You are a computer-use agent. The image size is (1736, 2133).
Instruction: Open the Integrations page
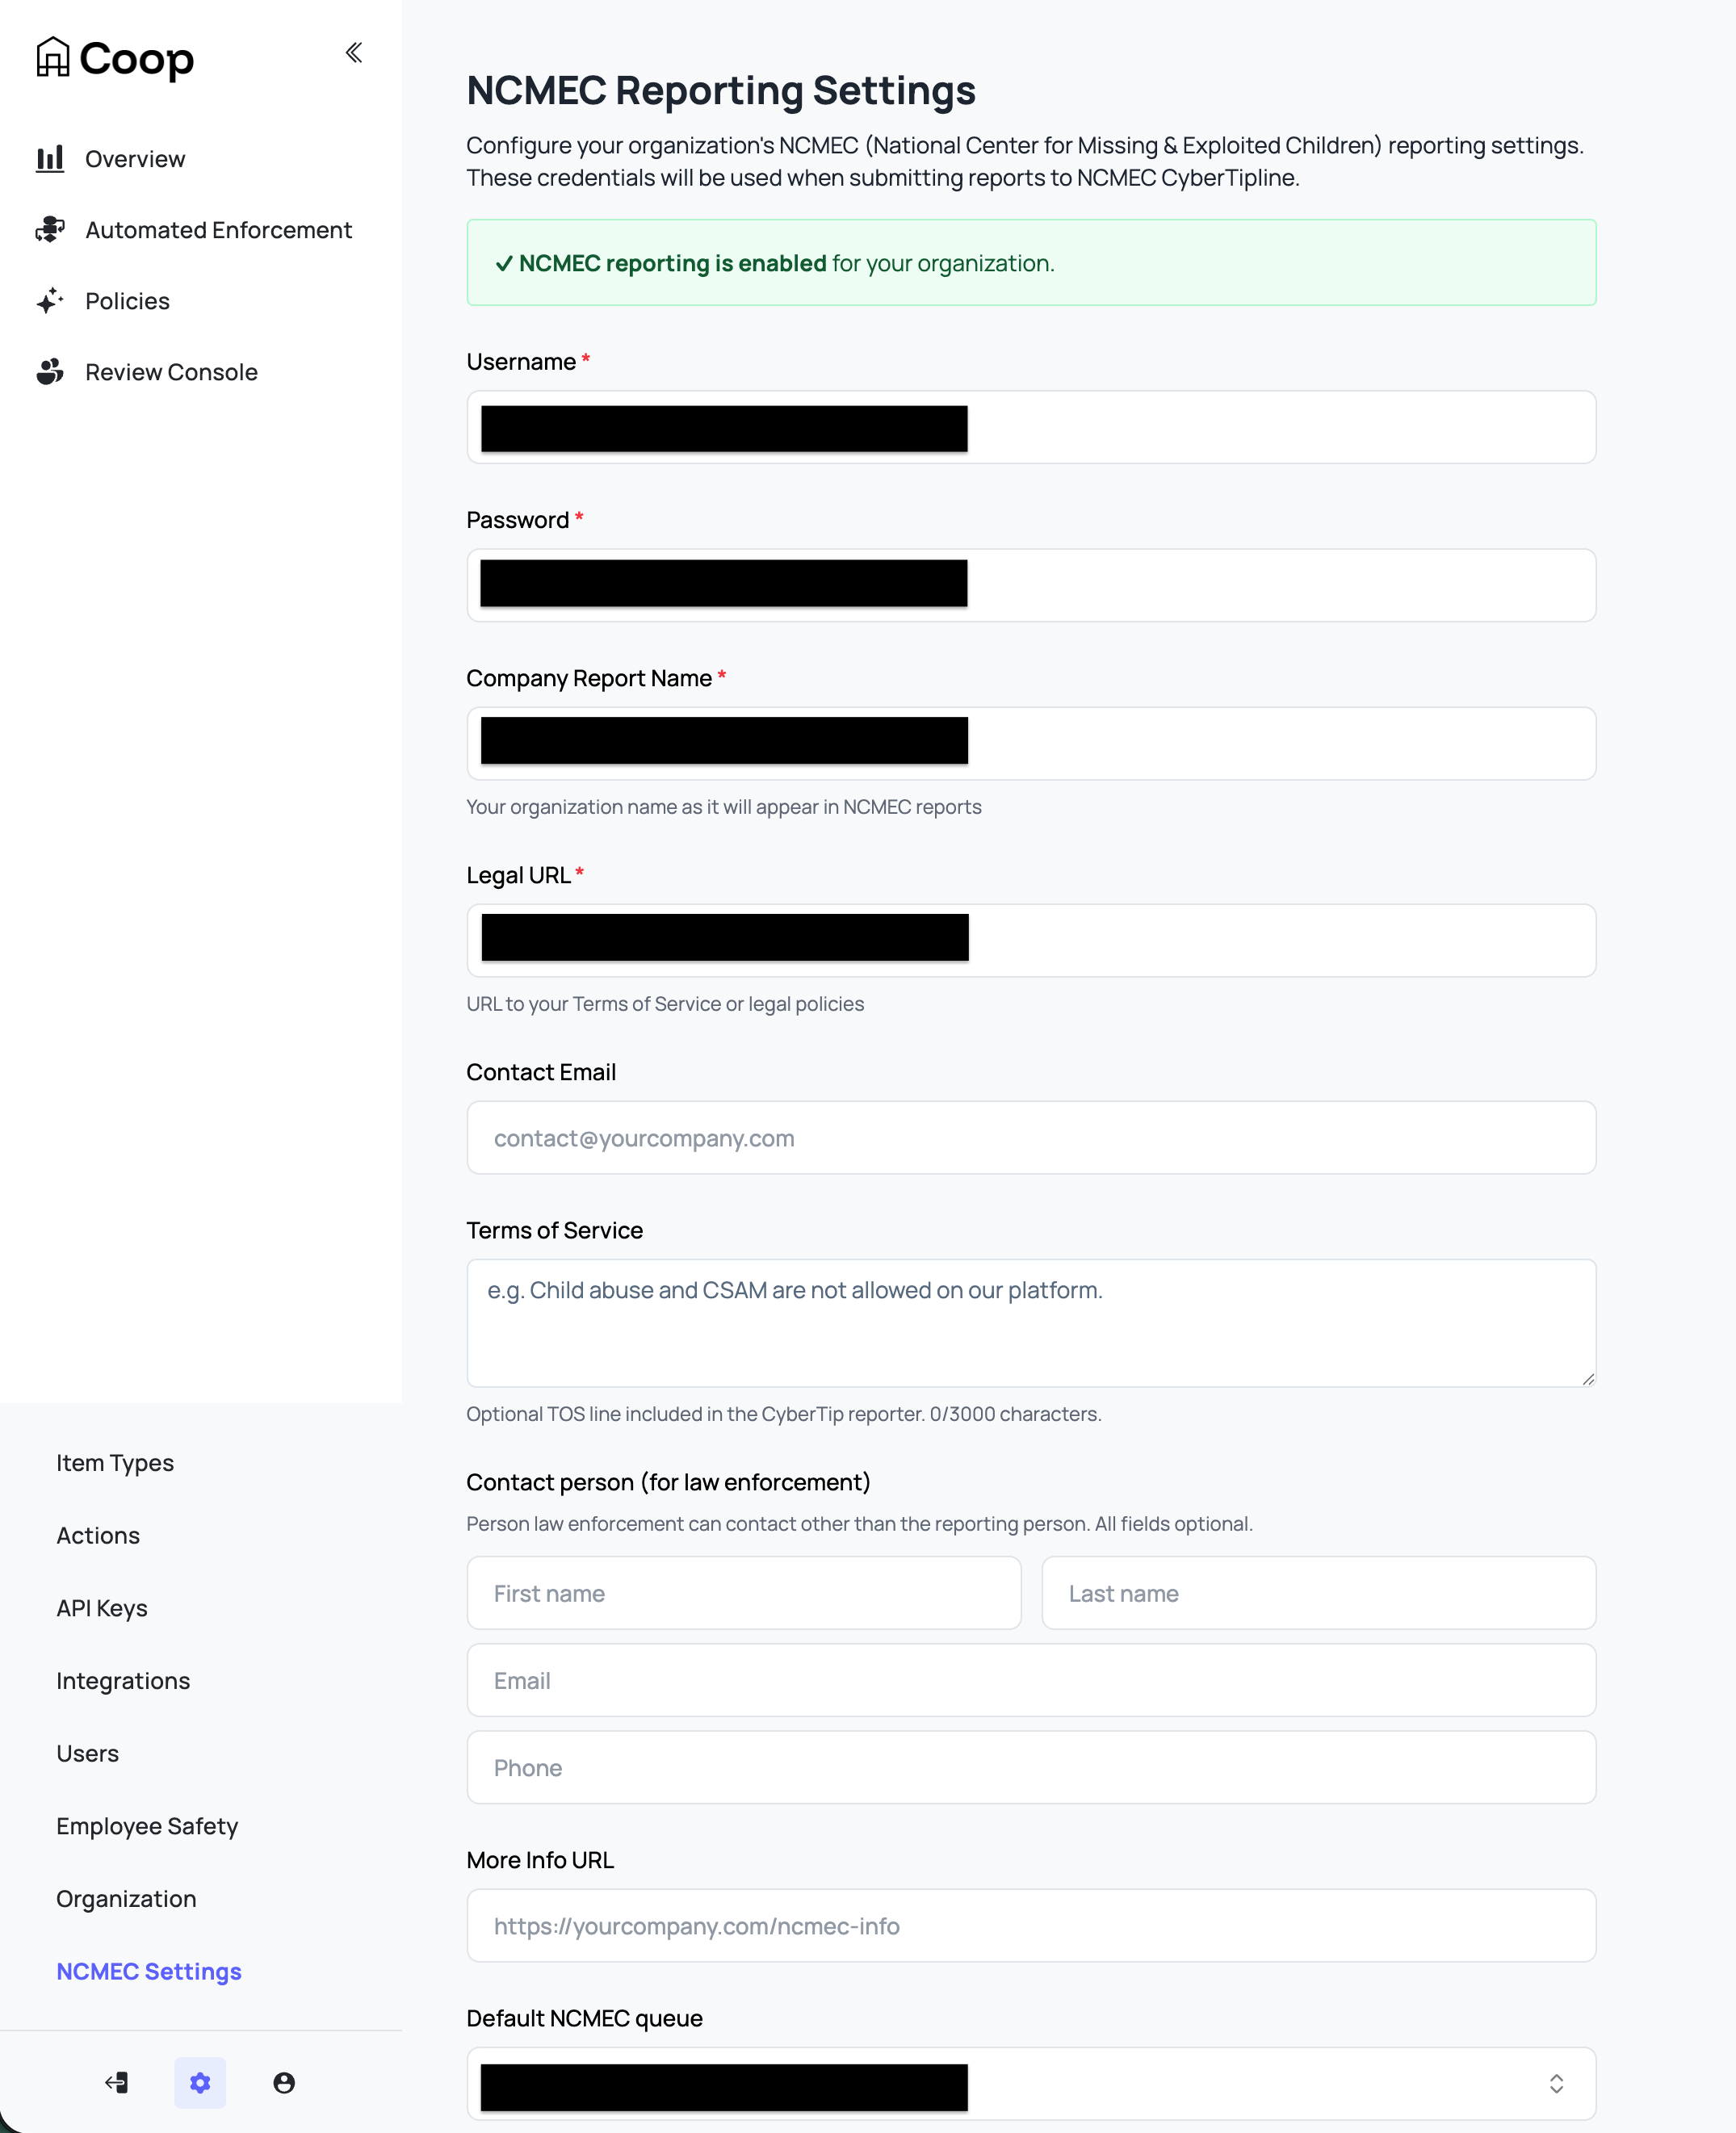[123, 1681]
